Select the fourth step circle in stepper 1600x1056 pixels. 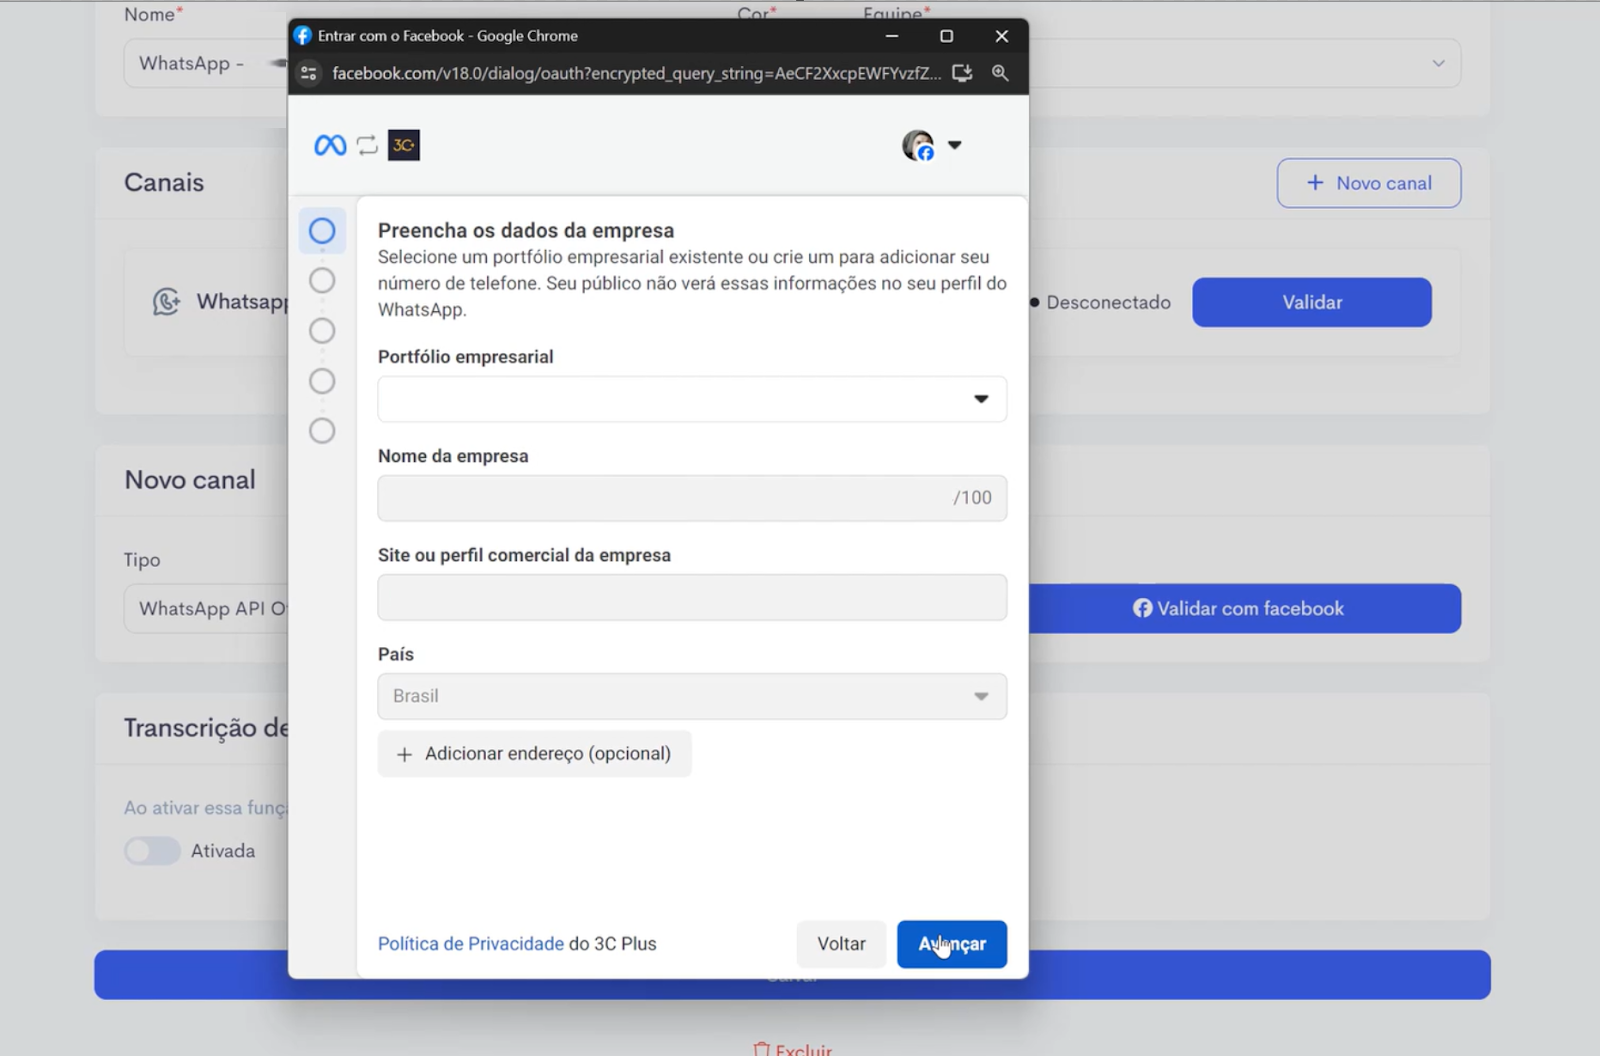322,381
